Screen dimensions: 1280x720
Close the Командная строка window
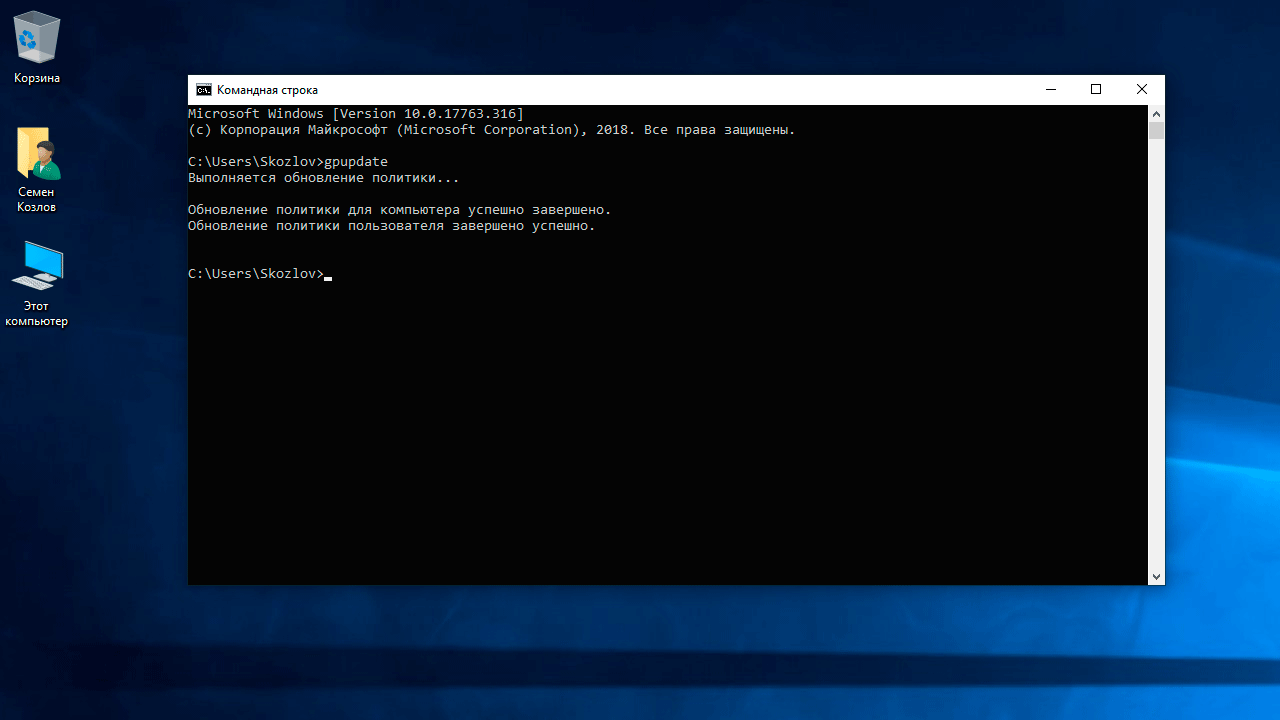click(x=1141, y=90)
